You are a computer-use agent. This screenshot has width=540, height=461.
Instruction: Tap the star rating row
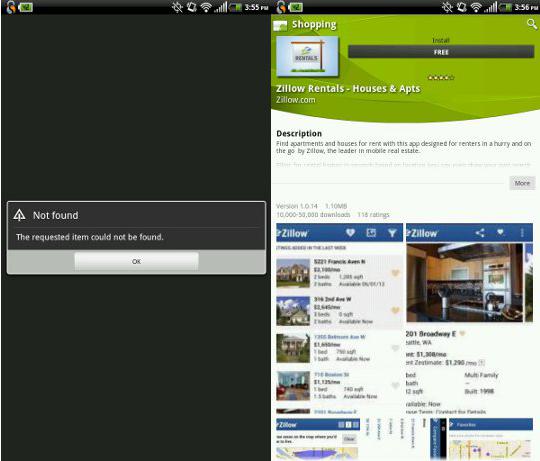[x=441, y=77]
